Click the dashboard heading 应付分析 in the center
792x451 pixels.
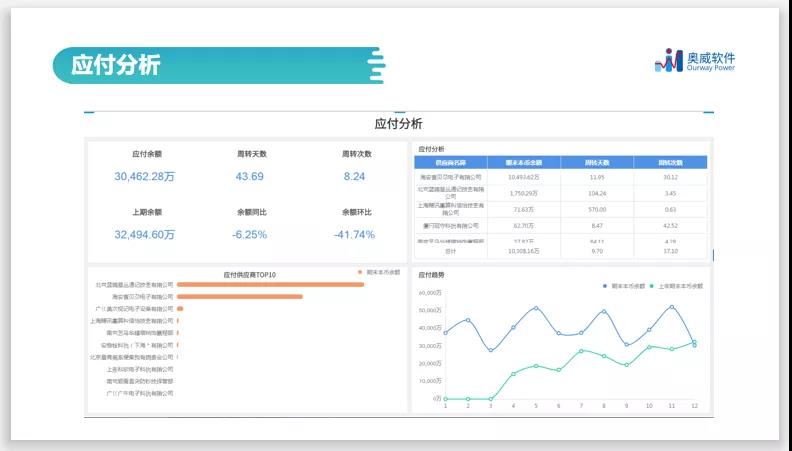(399, 124)
